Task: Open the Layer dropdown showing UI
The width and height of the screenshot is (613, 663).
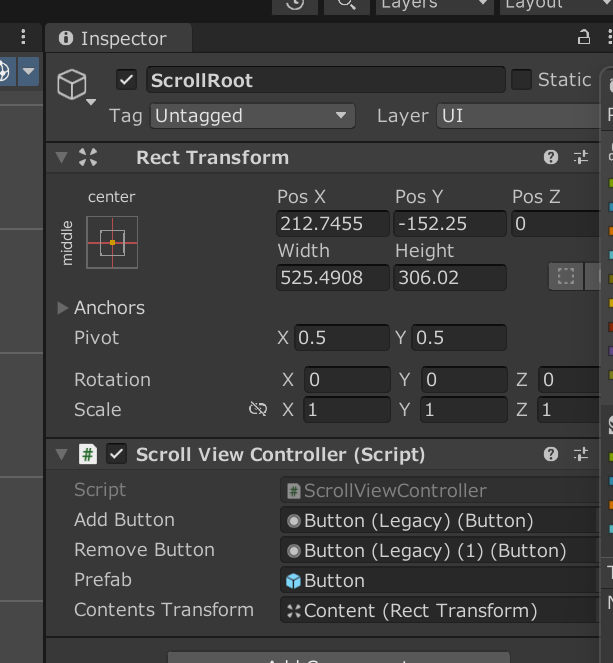Action: 519,116
